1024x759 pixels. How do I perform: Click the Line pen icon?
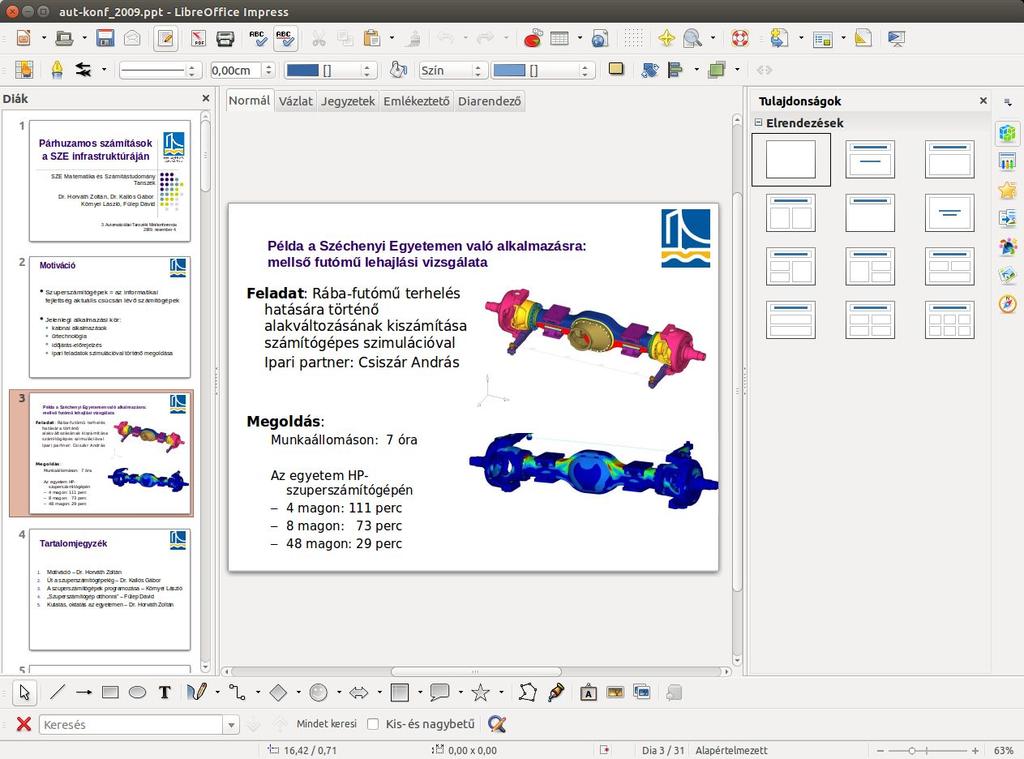[x=57, y=69]
